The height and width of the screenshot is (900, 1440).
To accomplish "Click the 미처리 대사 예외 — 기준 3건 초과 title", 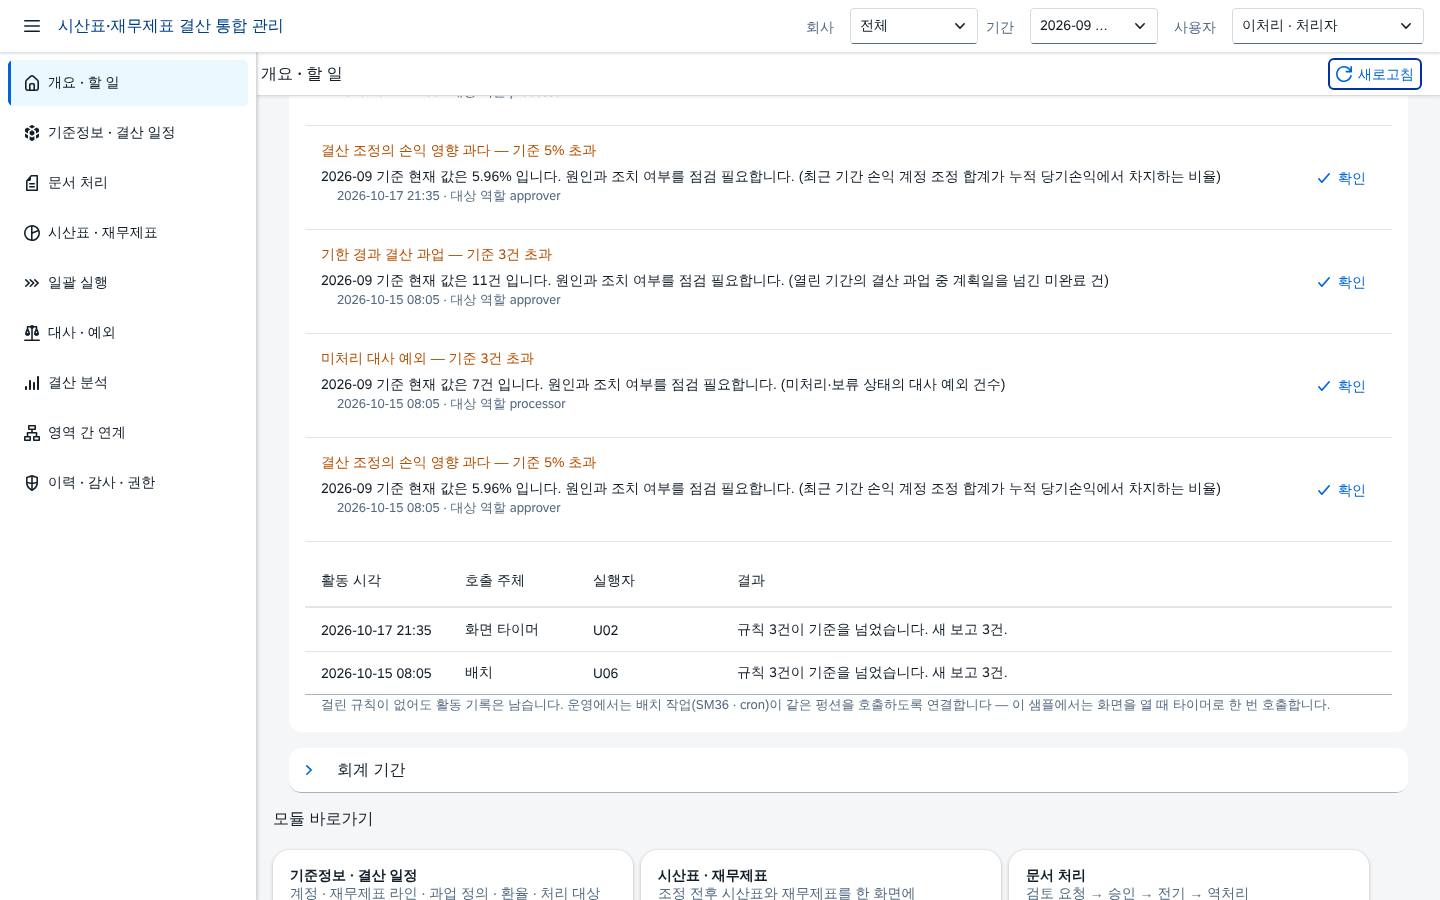I will coord(427,359).
